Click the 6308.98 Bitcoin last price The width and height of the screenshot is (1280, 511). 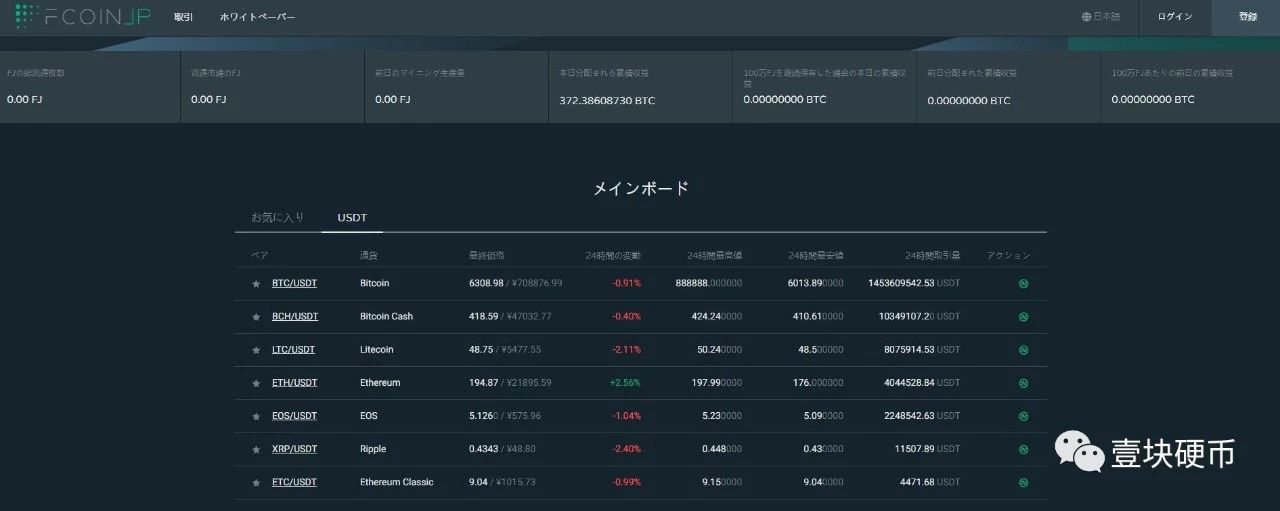click(487, 283)
